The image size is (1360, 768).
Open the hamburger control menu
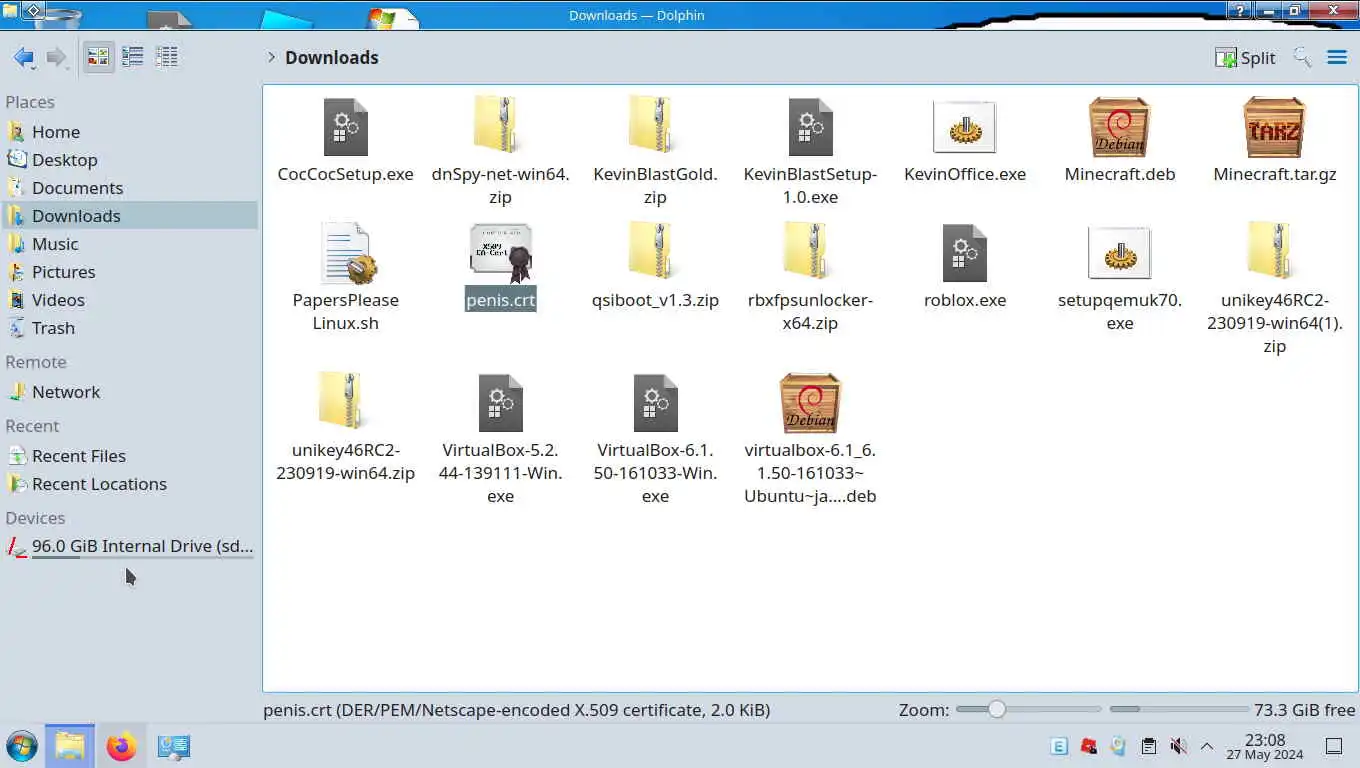(1337, 57)
